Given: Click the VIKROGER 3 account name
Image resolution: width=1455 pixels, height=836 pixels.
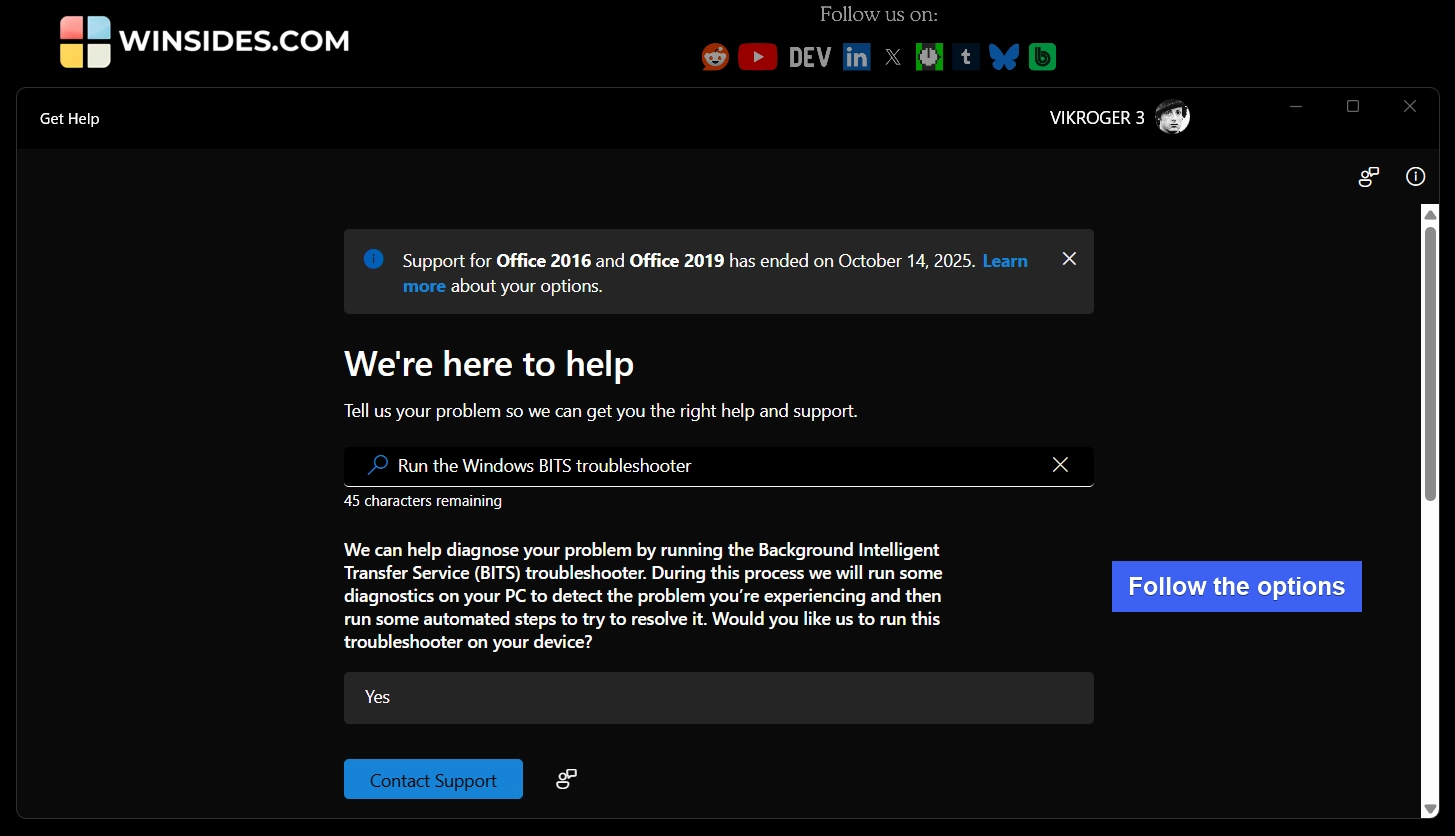Looking at the screenshot, I should pos(1097,118).
